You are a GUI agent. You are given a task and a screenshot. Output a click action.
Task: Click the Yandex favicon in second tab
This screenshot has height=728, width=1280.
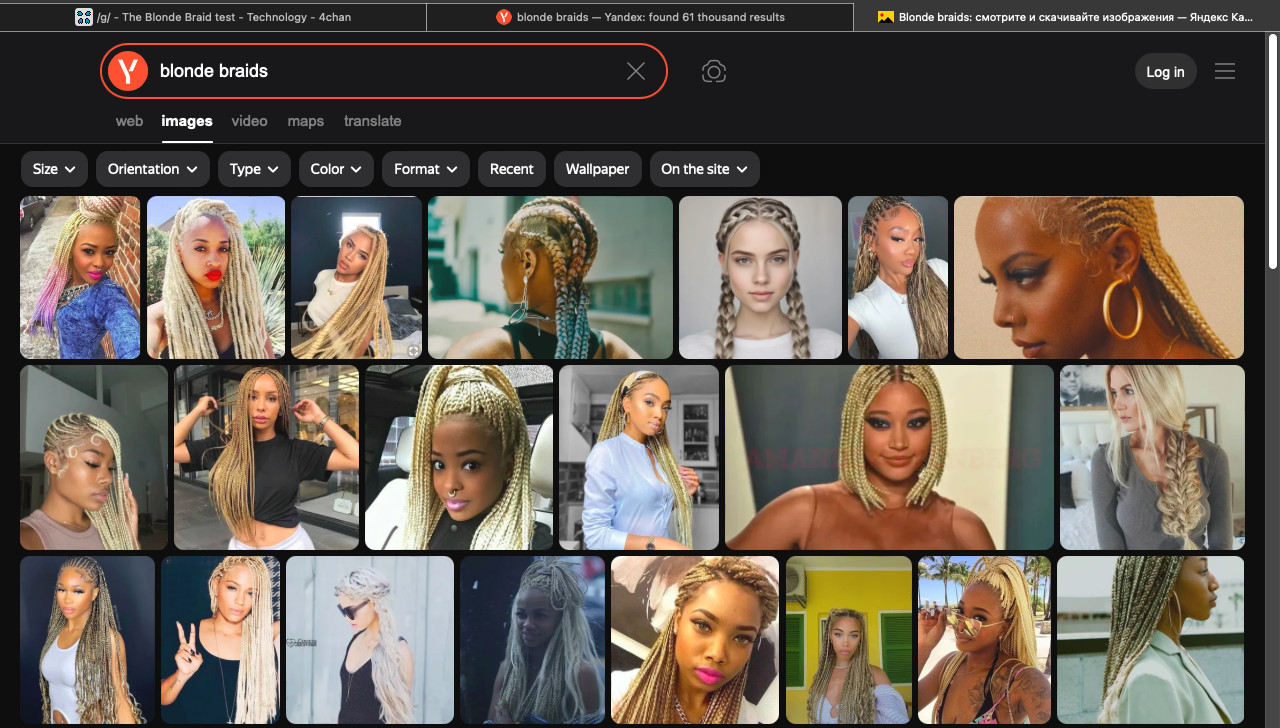pyautogui.click(x=504, y=17)
